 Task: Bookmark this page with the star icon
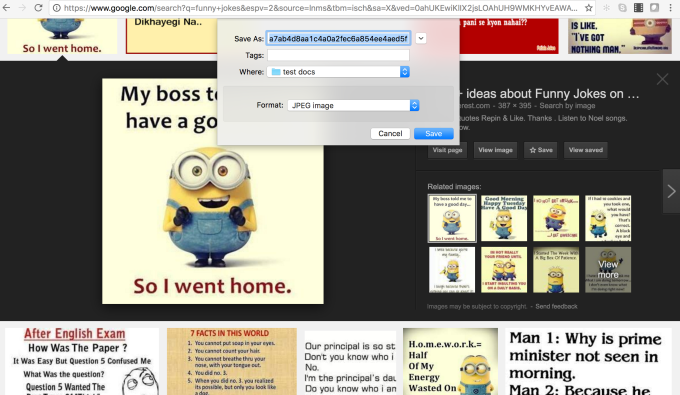(588, 8)
